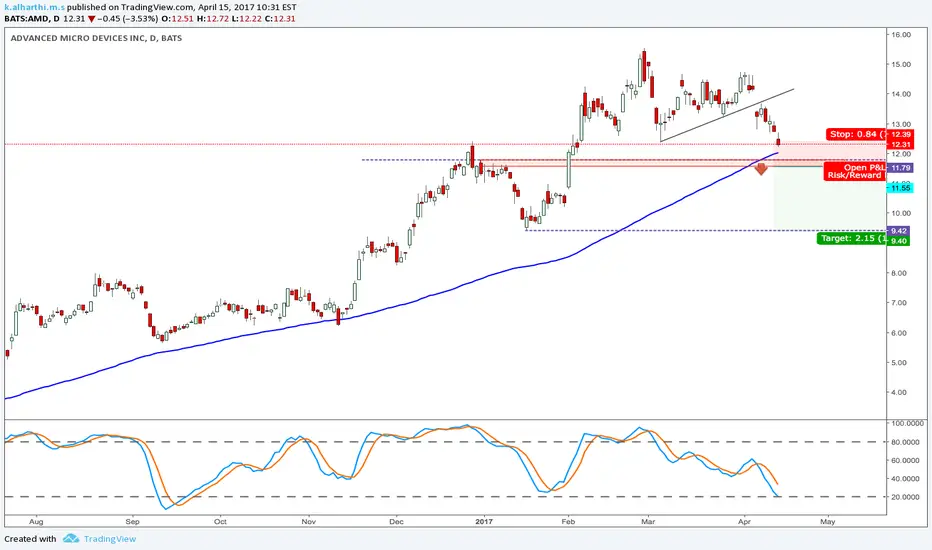Click the 4.00 price axis label
This screenshot has width=932, height=550.
(x=900, y=392)
